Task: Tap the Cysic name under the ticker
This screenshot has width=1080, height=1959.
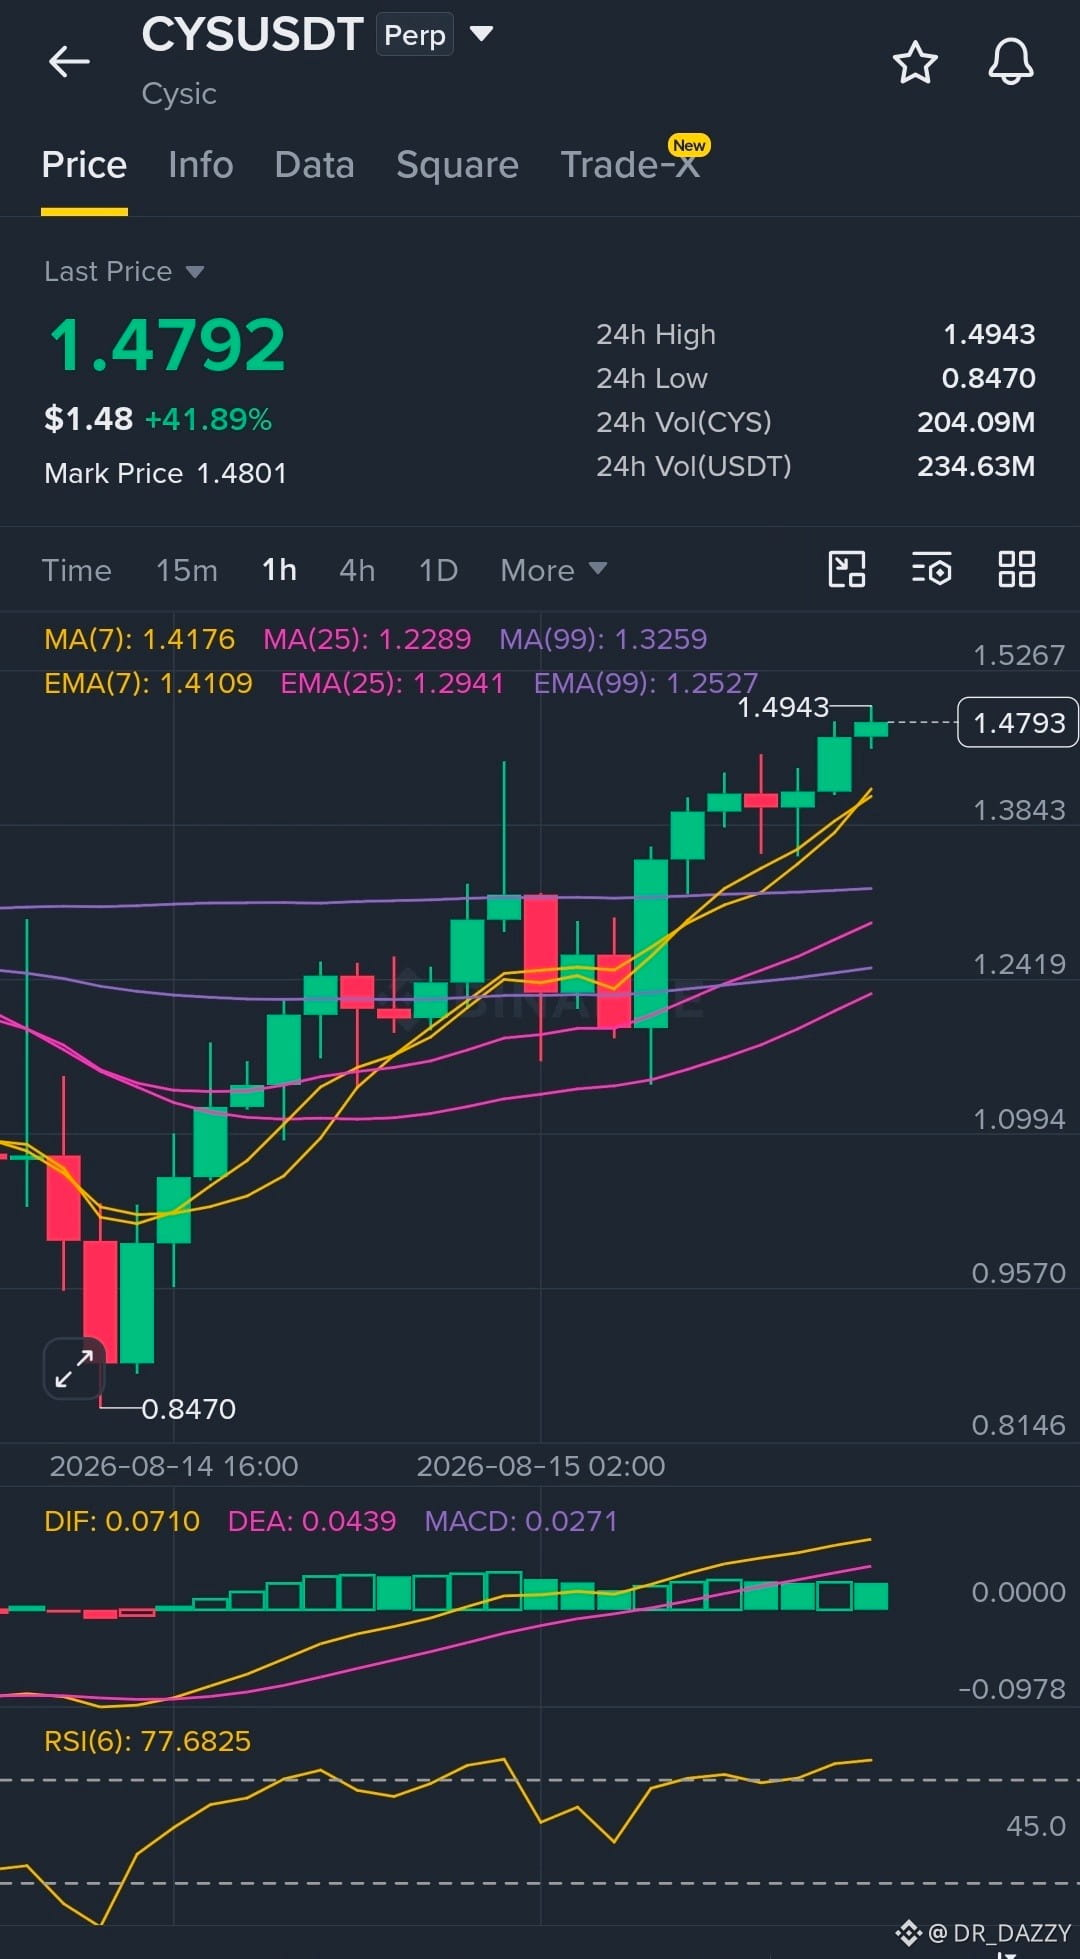Action: point(179,94)
